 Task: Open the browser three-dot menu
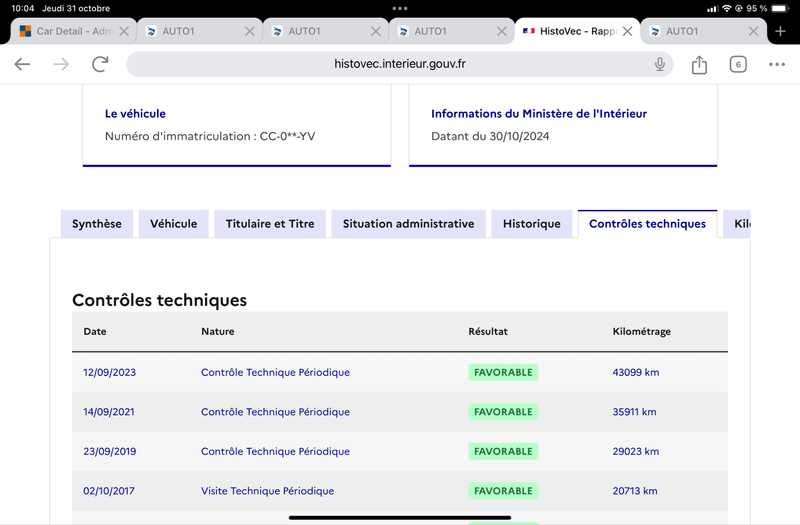pyautogui.click(x=777, y=64)
